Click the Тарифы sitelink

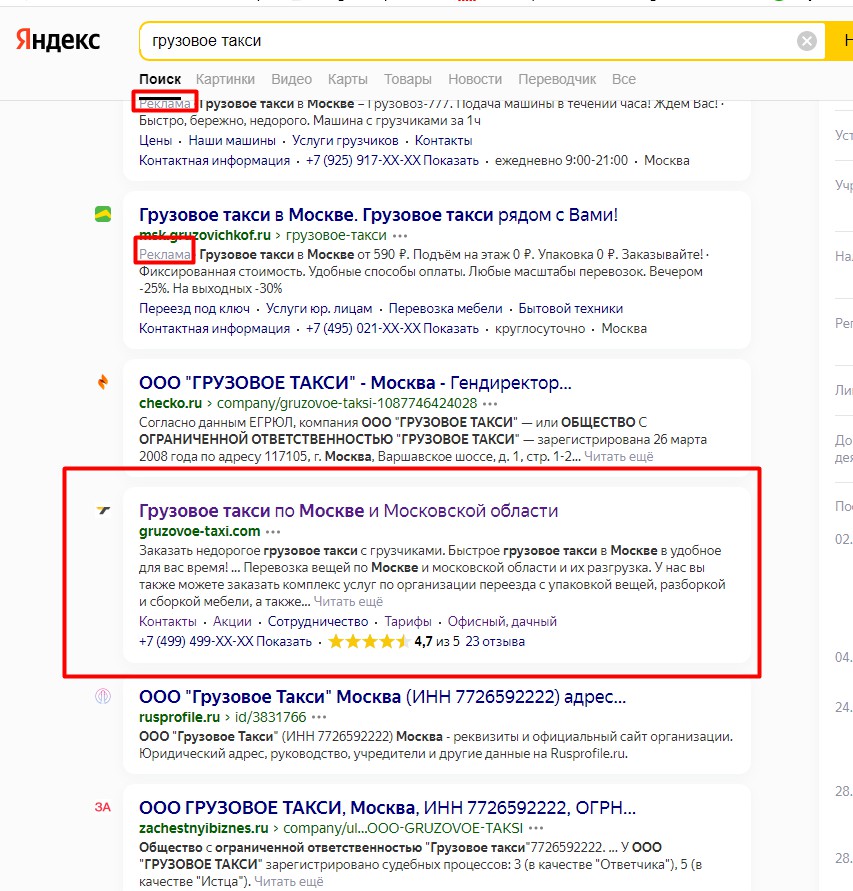(x=407, y=622)
